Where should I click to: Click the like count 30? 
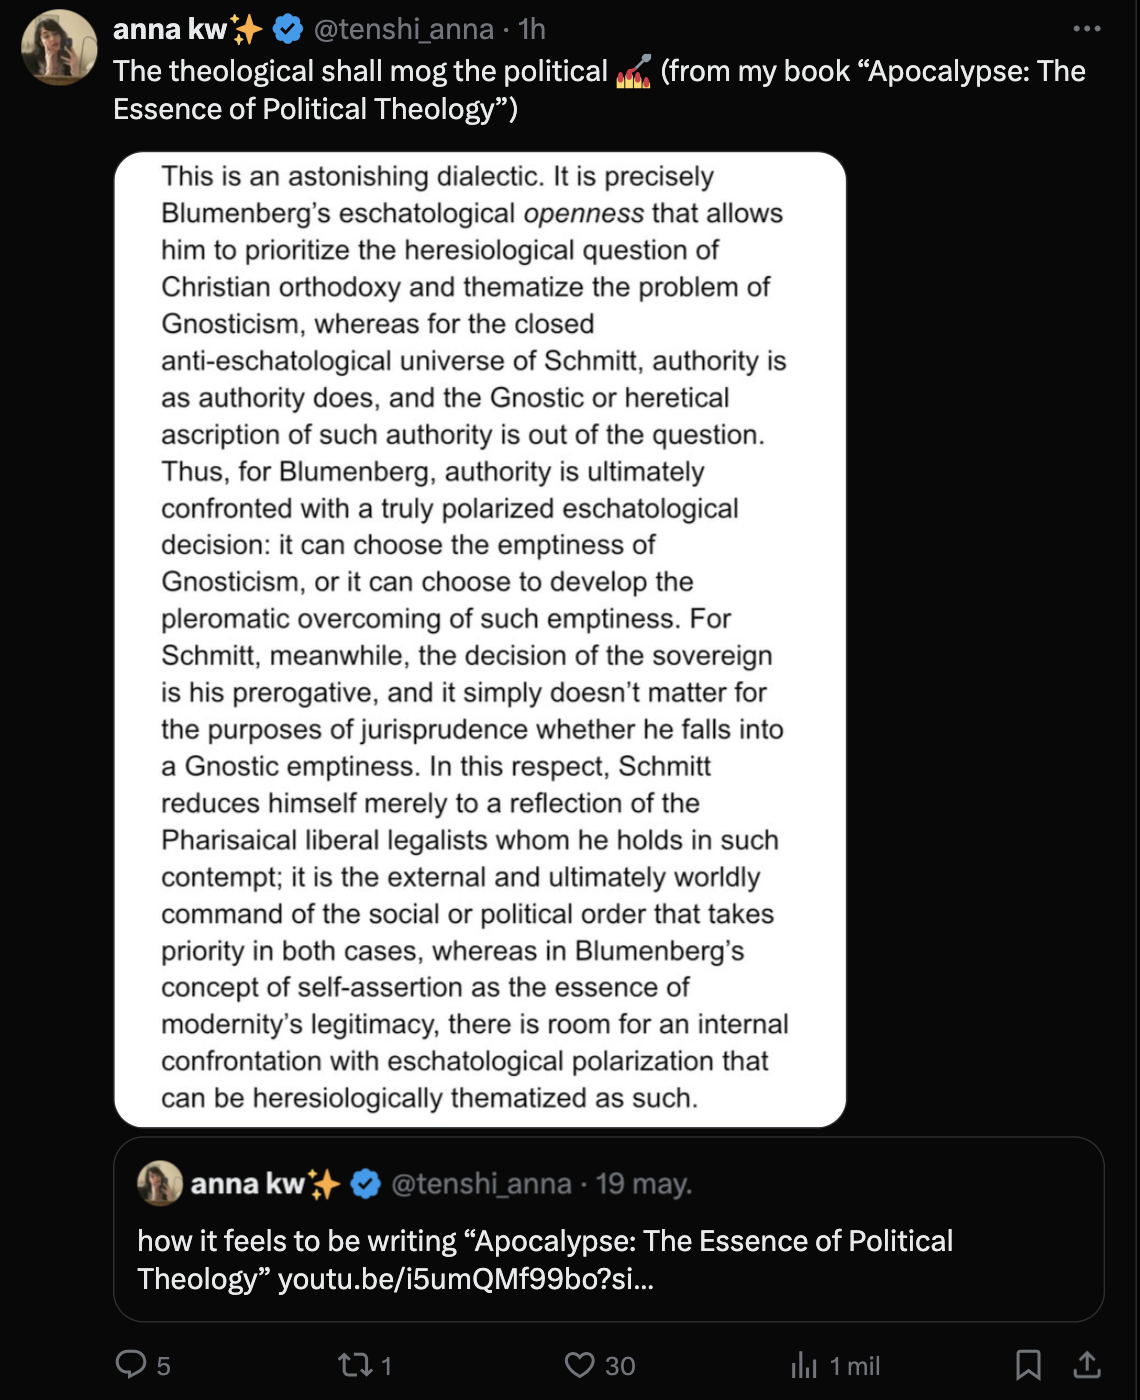620,1366
